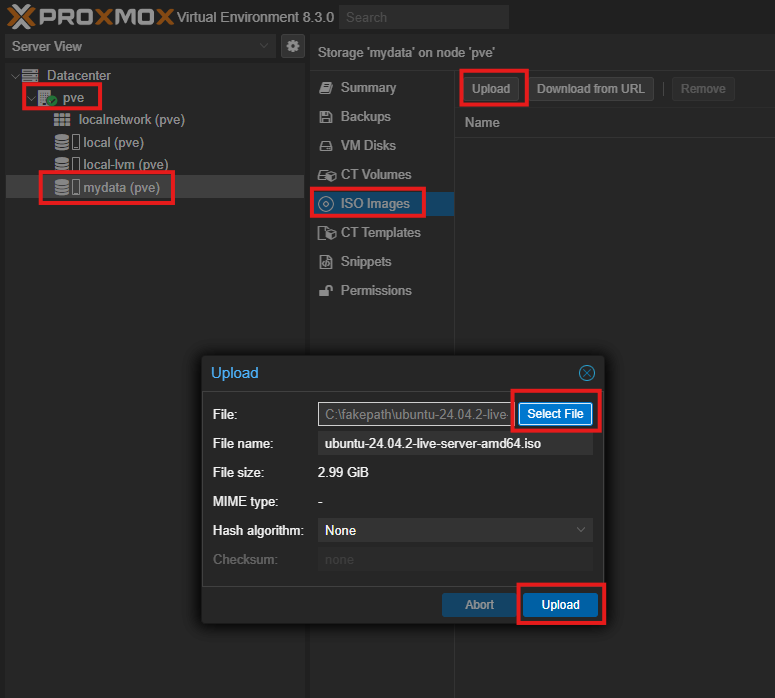Click the local-lvm storage icon
The width and height of the screenshot is (775, 698).
pos(67,164)
